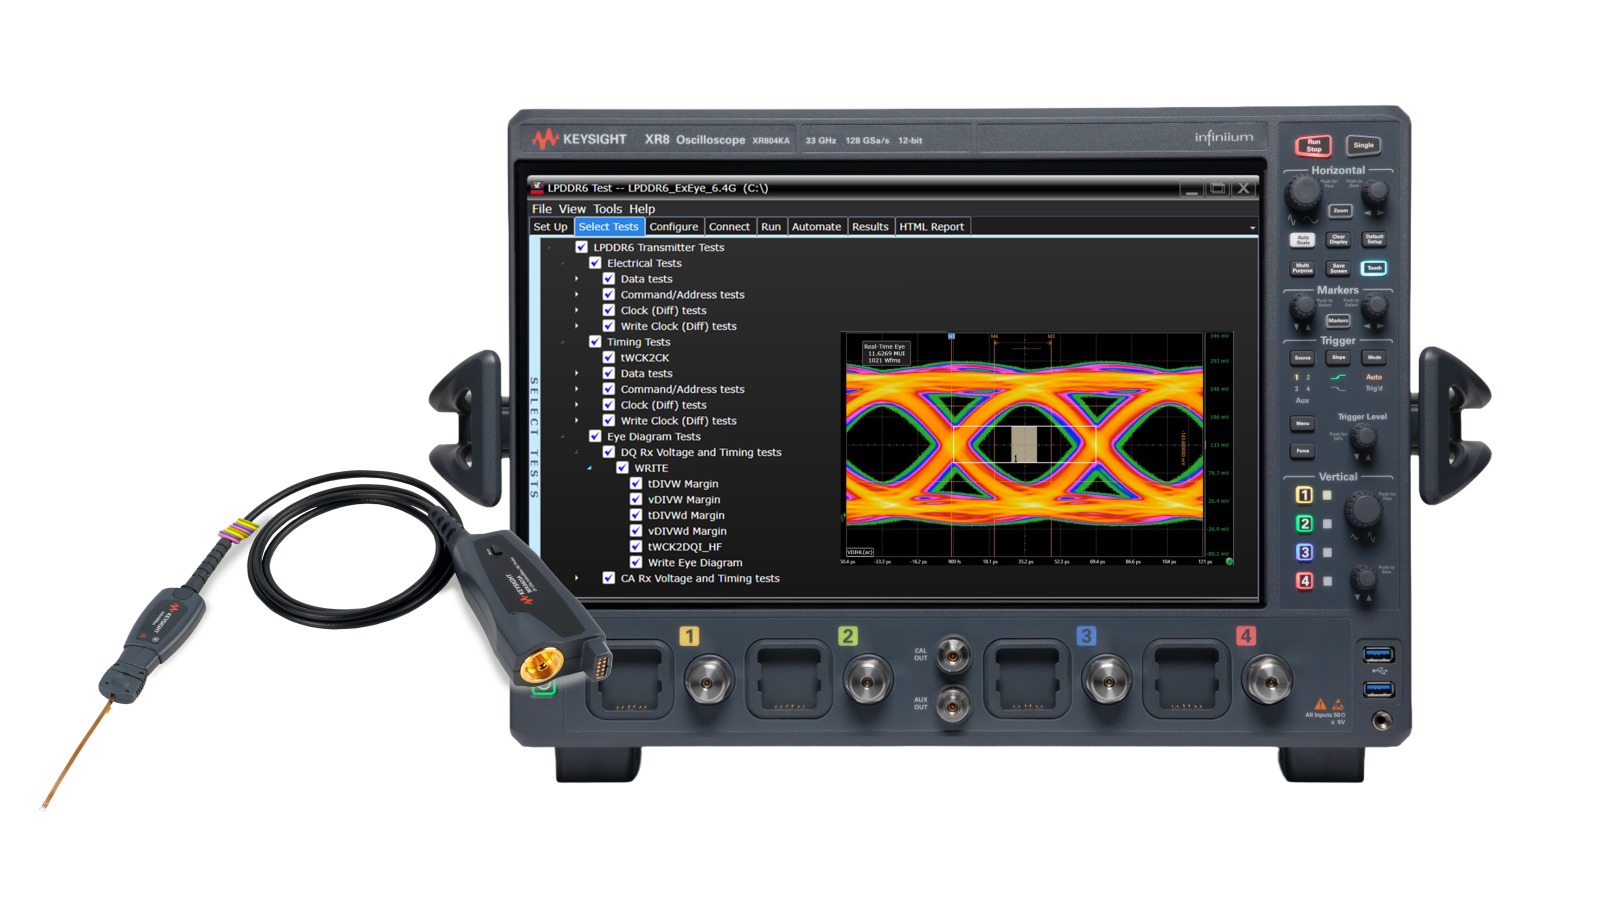Screen dimensions: 1600x900
Task: Toggle the red channel 4 Vertical button
Action: tap(1304, 580)
